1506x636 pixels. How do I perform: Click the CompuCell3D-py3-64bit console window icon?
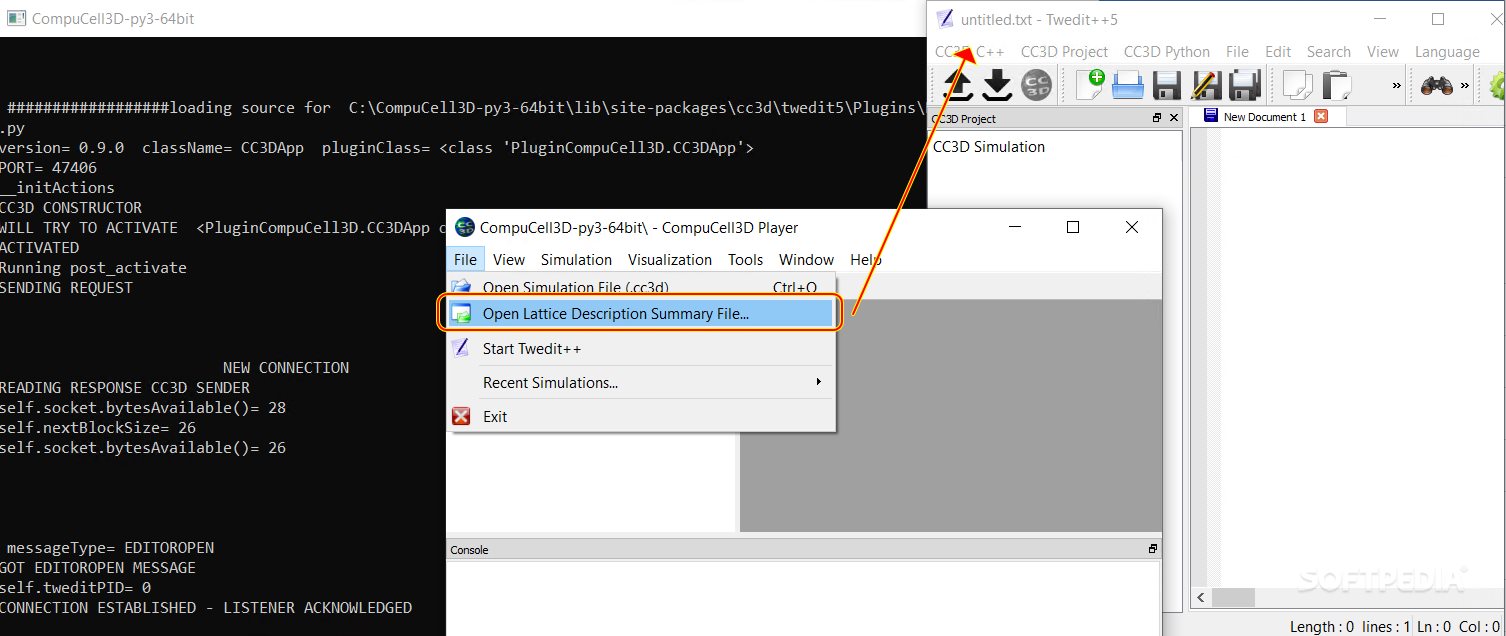[x=16, y=18]
